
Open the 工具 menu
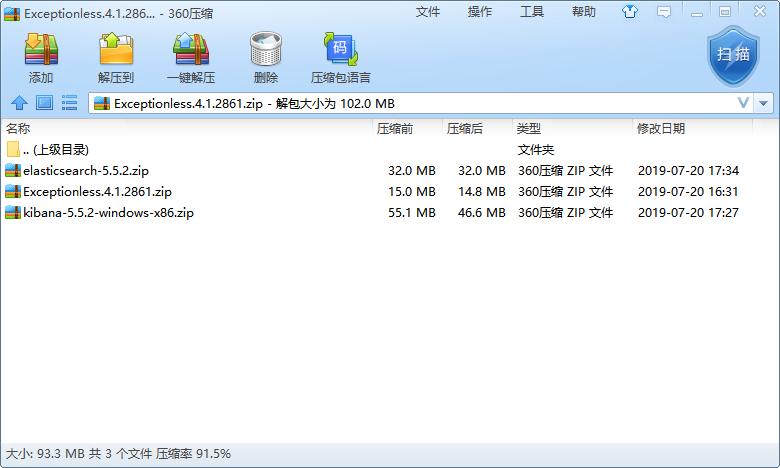532,11
